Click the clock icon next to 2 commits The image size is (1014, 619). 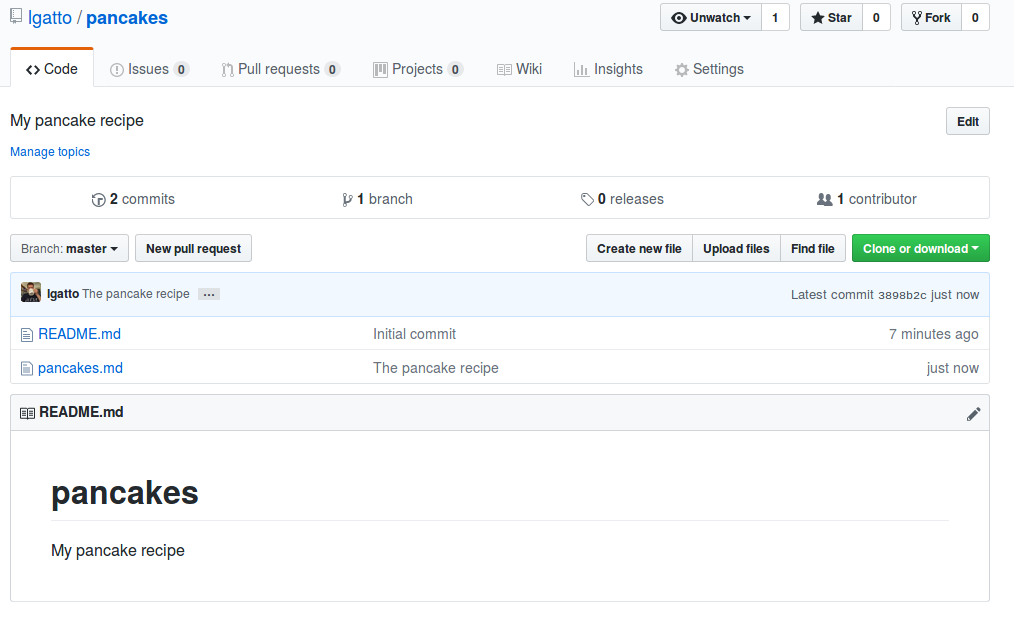click(x=99, y=199)
